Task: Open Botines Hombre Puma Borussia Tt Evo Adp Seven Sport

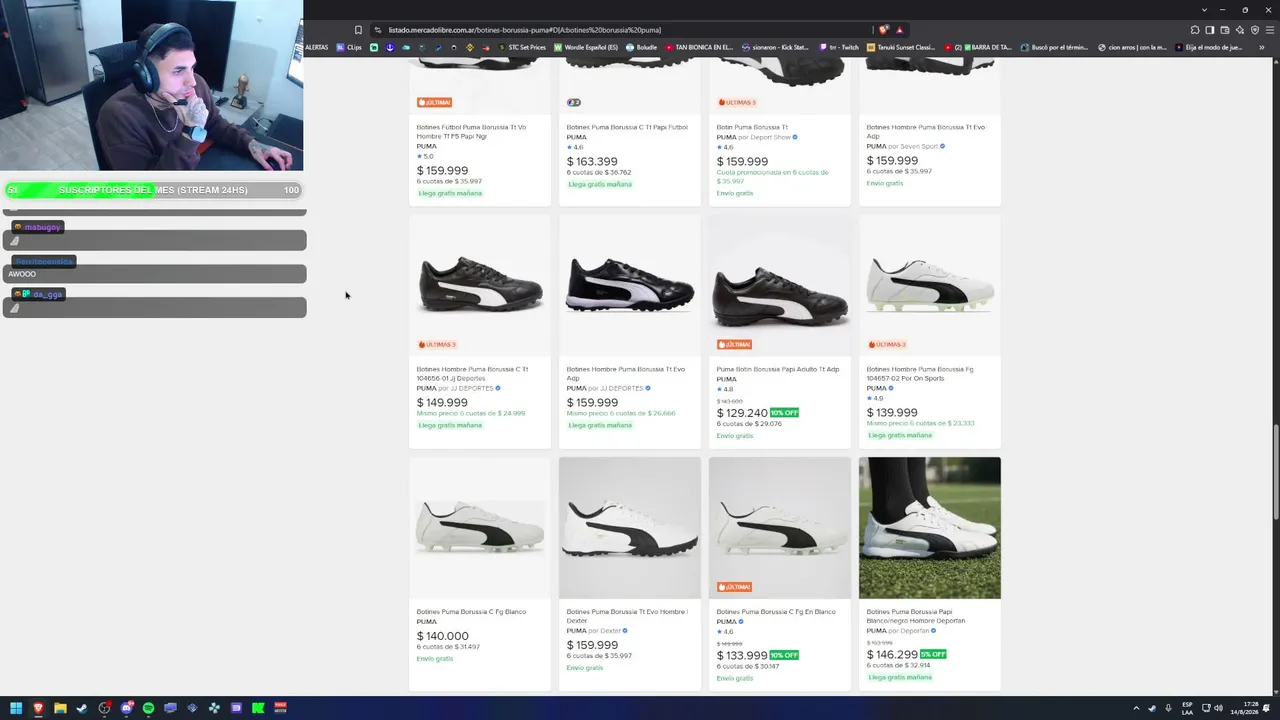Action: (x=926, y=131)
